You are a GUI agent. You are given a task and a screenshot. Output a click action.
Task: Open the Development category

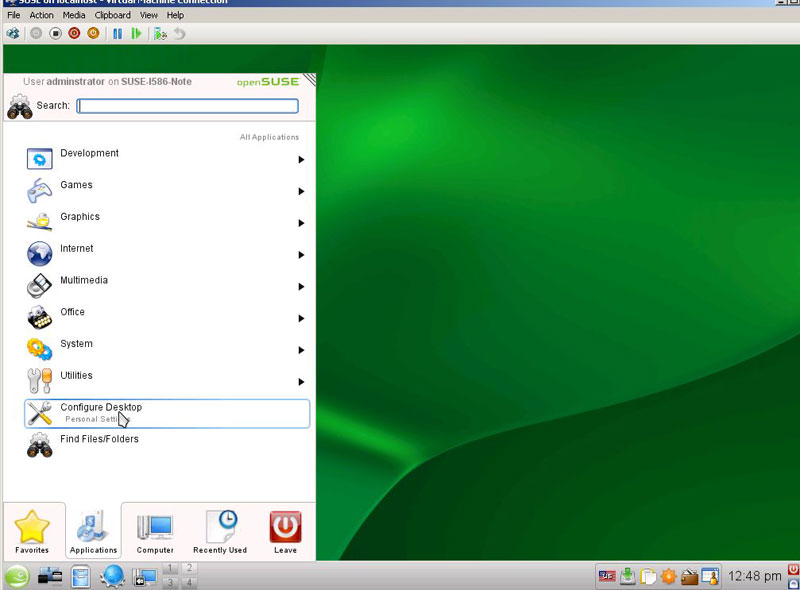(x=167, y=159)
